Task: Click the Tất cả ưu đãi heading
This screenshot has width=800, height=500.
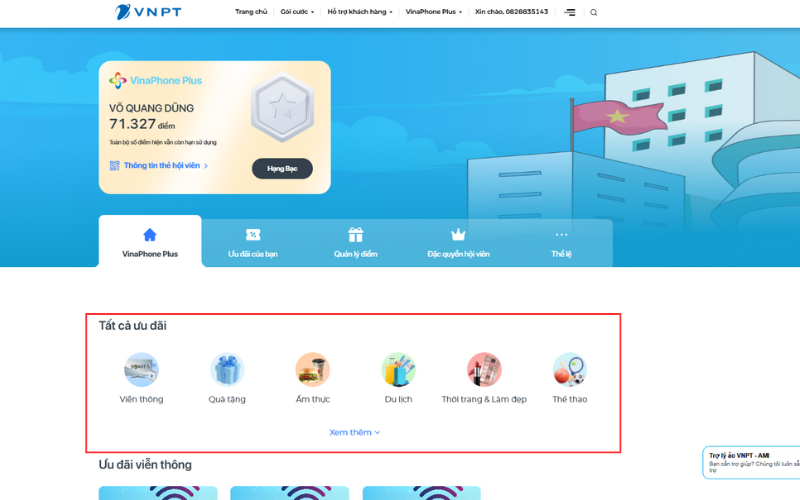Action: 133,326
